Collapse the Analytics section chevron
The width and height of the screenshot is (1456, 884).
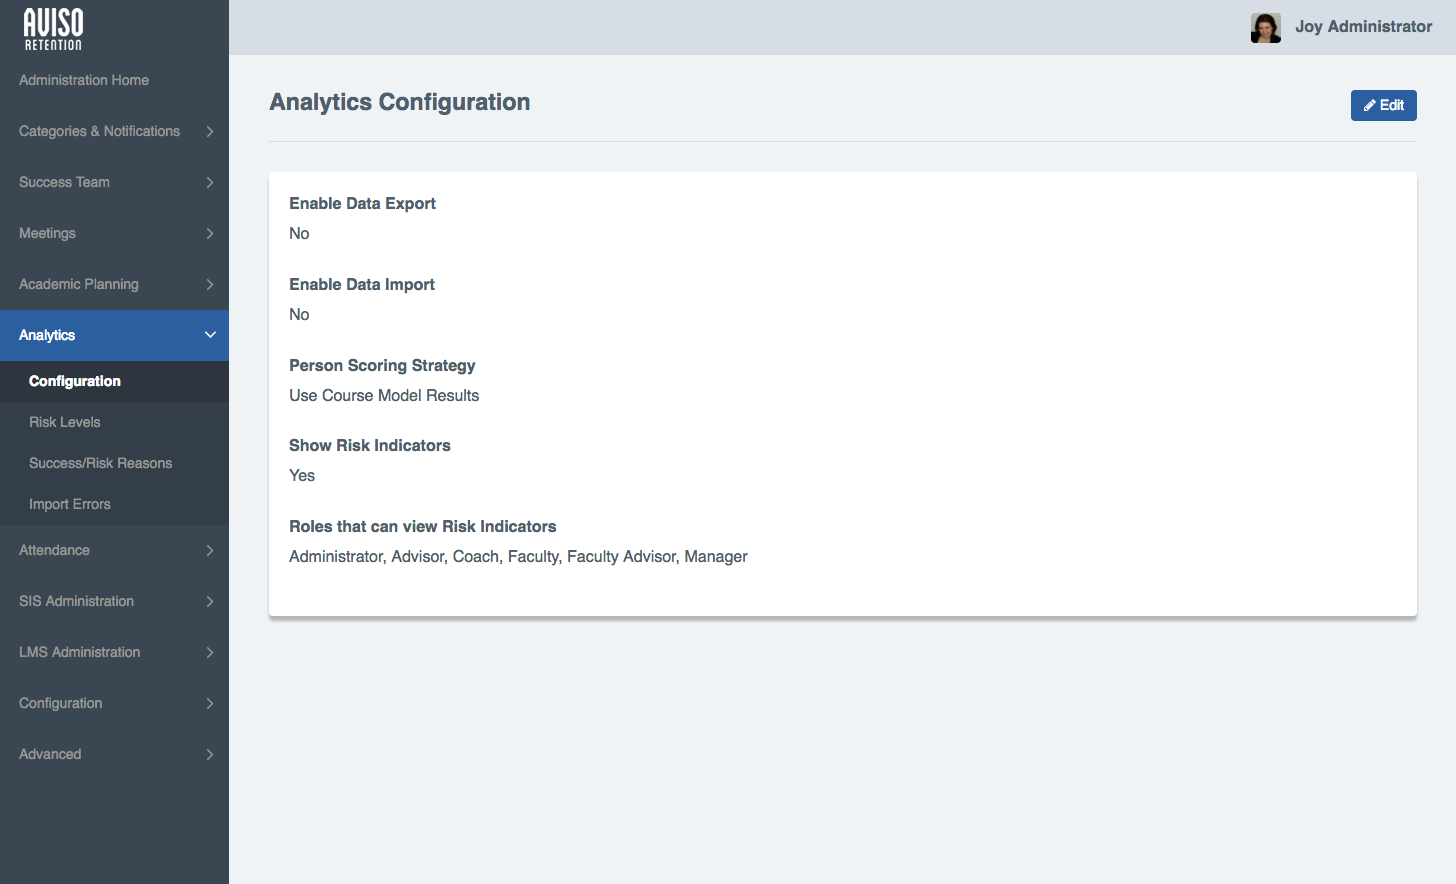210,335
